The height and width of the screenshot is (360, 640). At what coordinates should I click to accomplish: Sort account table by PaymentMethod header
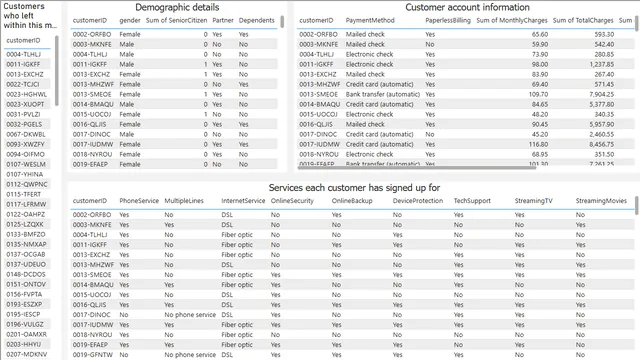[x=370, y=20]
